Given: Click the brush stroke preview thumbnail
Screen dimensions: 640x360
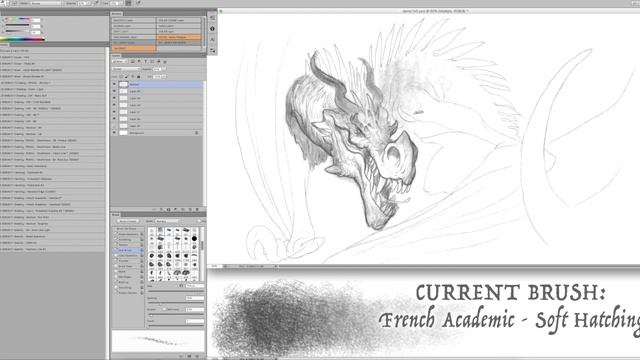Looking at the screenshot, I should [158, 341].
